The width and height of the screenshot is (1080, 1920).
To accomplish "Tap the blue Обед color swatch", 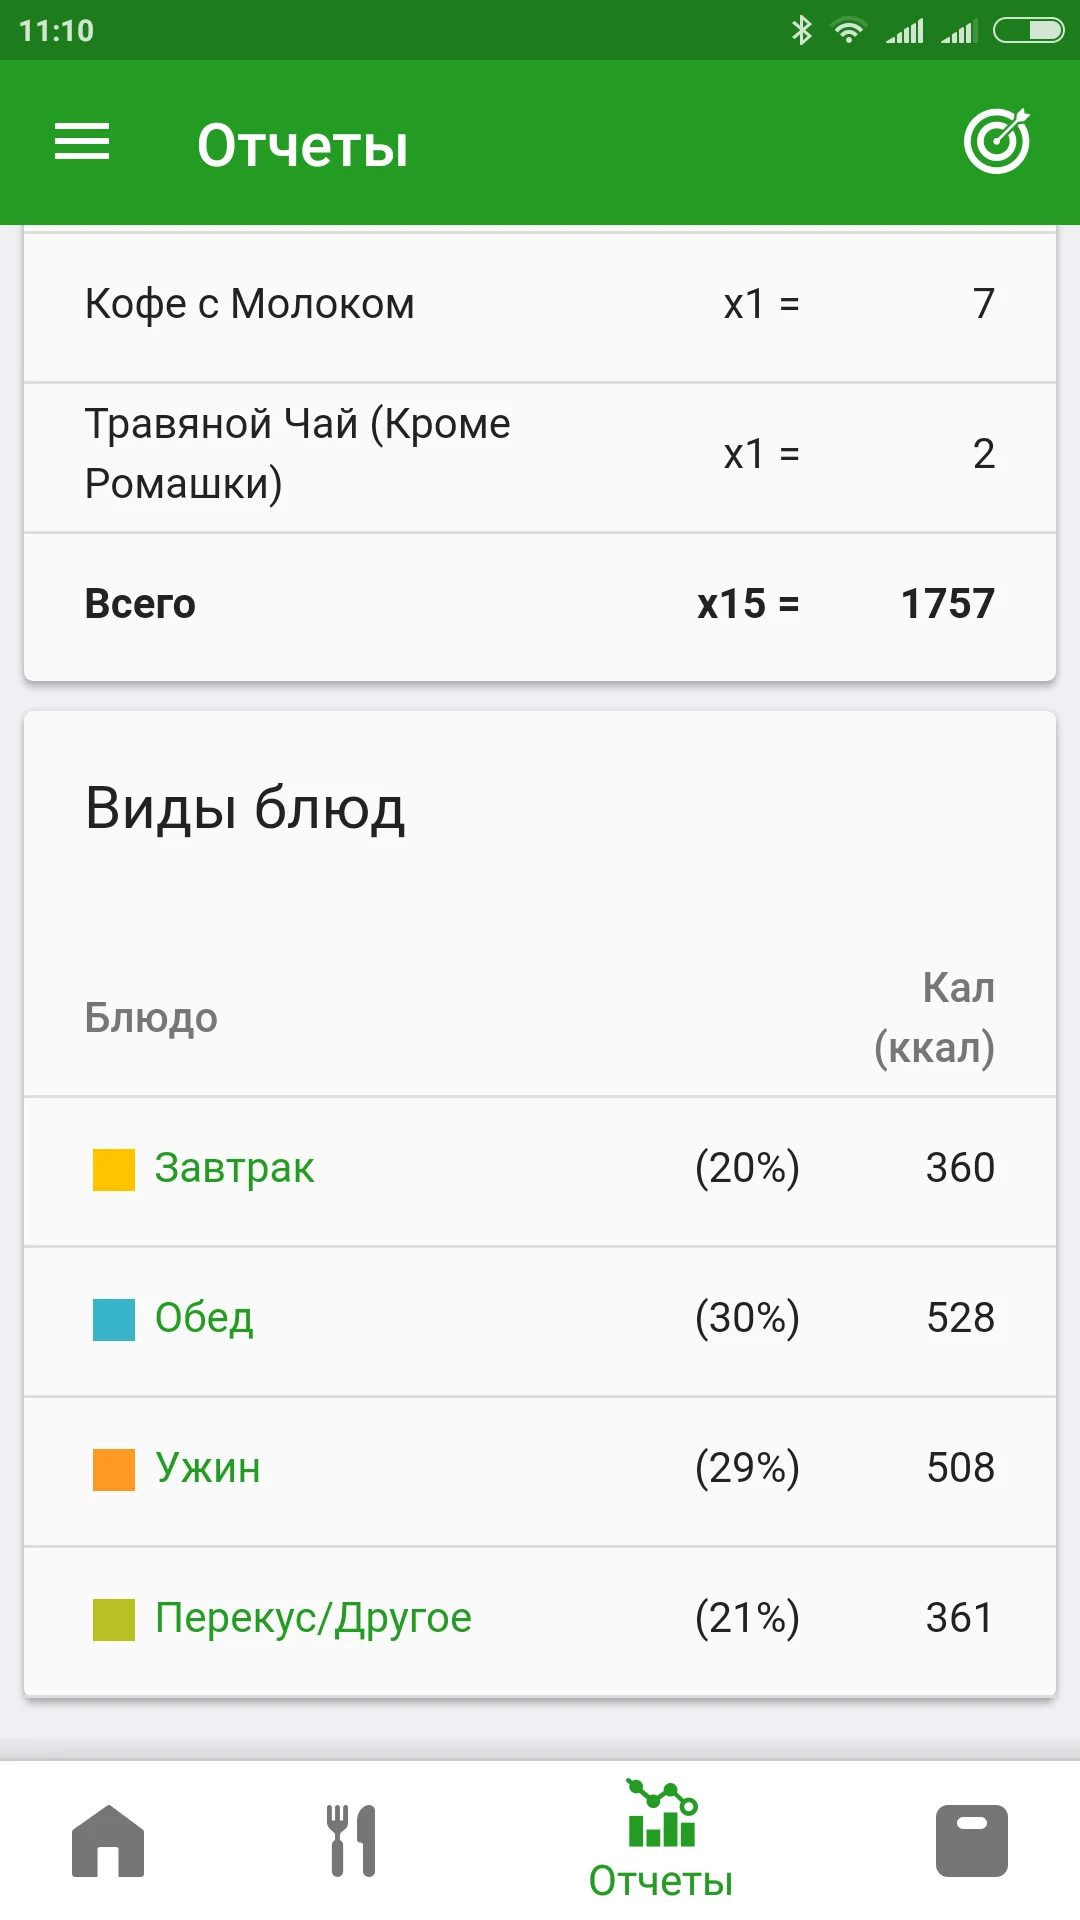I will pos(114,1319).
